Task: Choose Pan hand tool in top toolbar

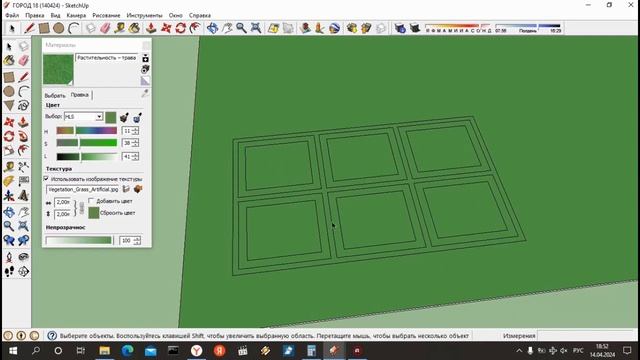Action: coord(227,28)
